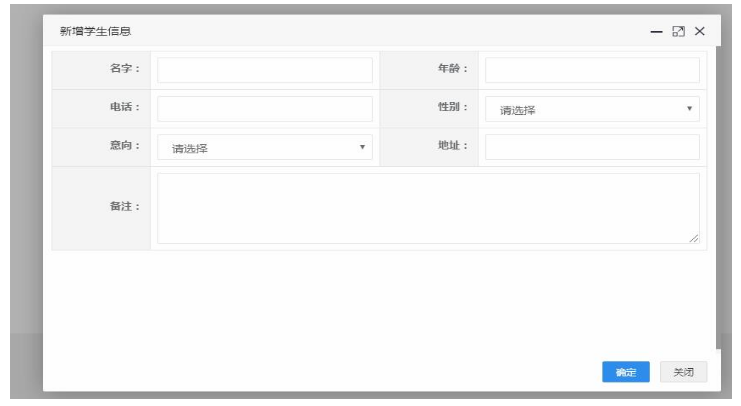Click the 性别: label
Screen dimensions: 741x406
coord(453,107)
